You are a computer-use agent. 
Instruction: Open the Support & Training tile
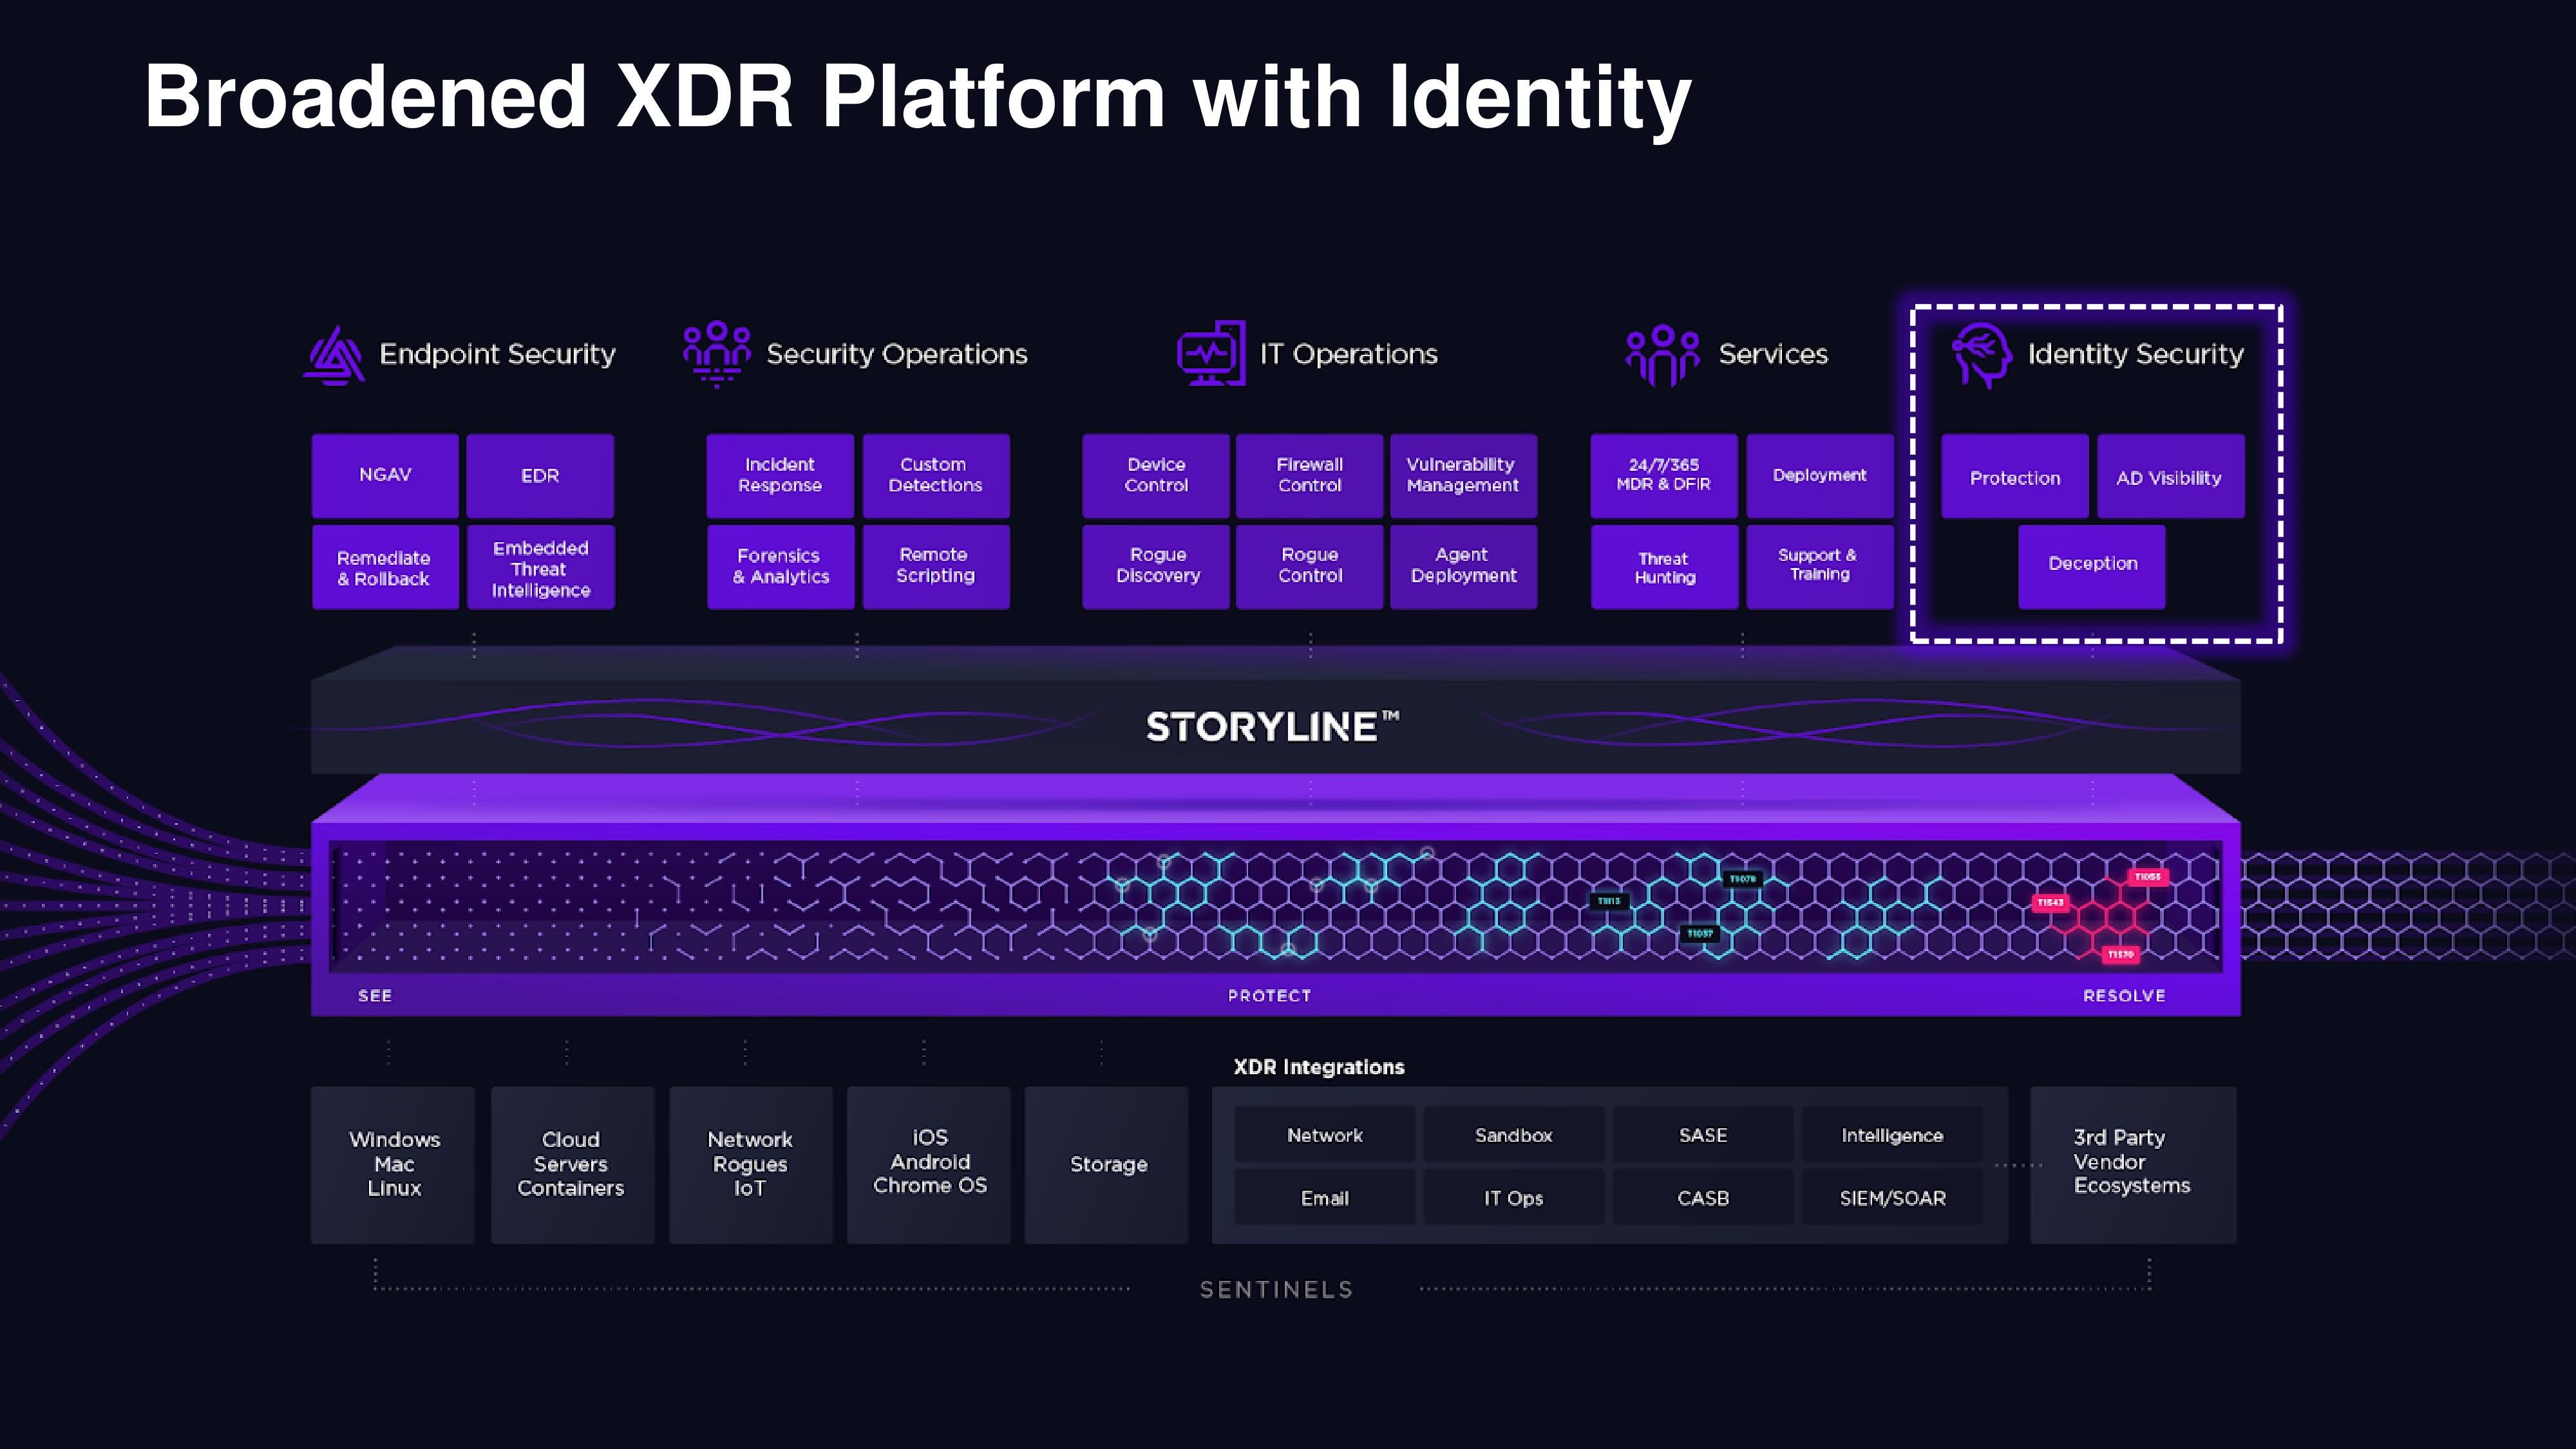pos(1820,567)
